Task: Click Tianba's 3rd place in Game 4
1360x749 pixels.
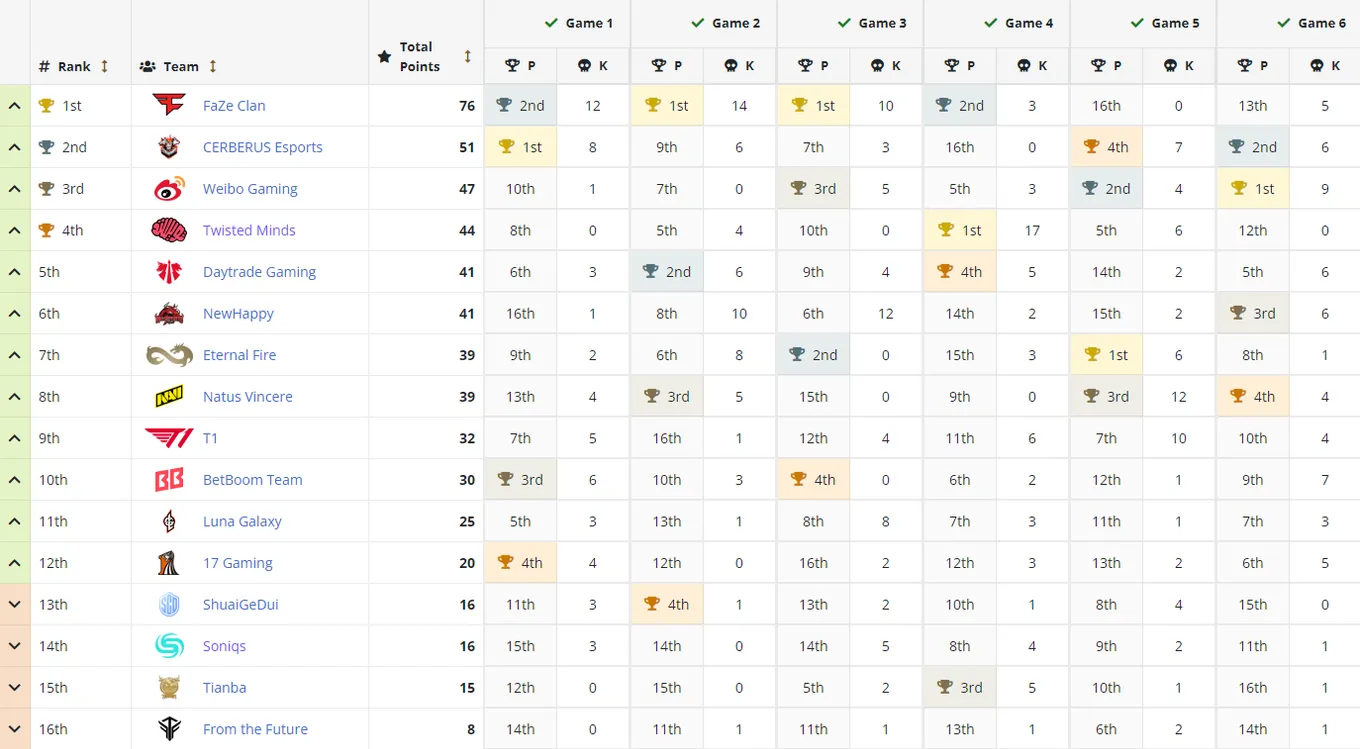Action: 960,688
